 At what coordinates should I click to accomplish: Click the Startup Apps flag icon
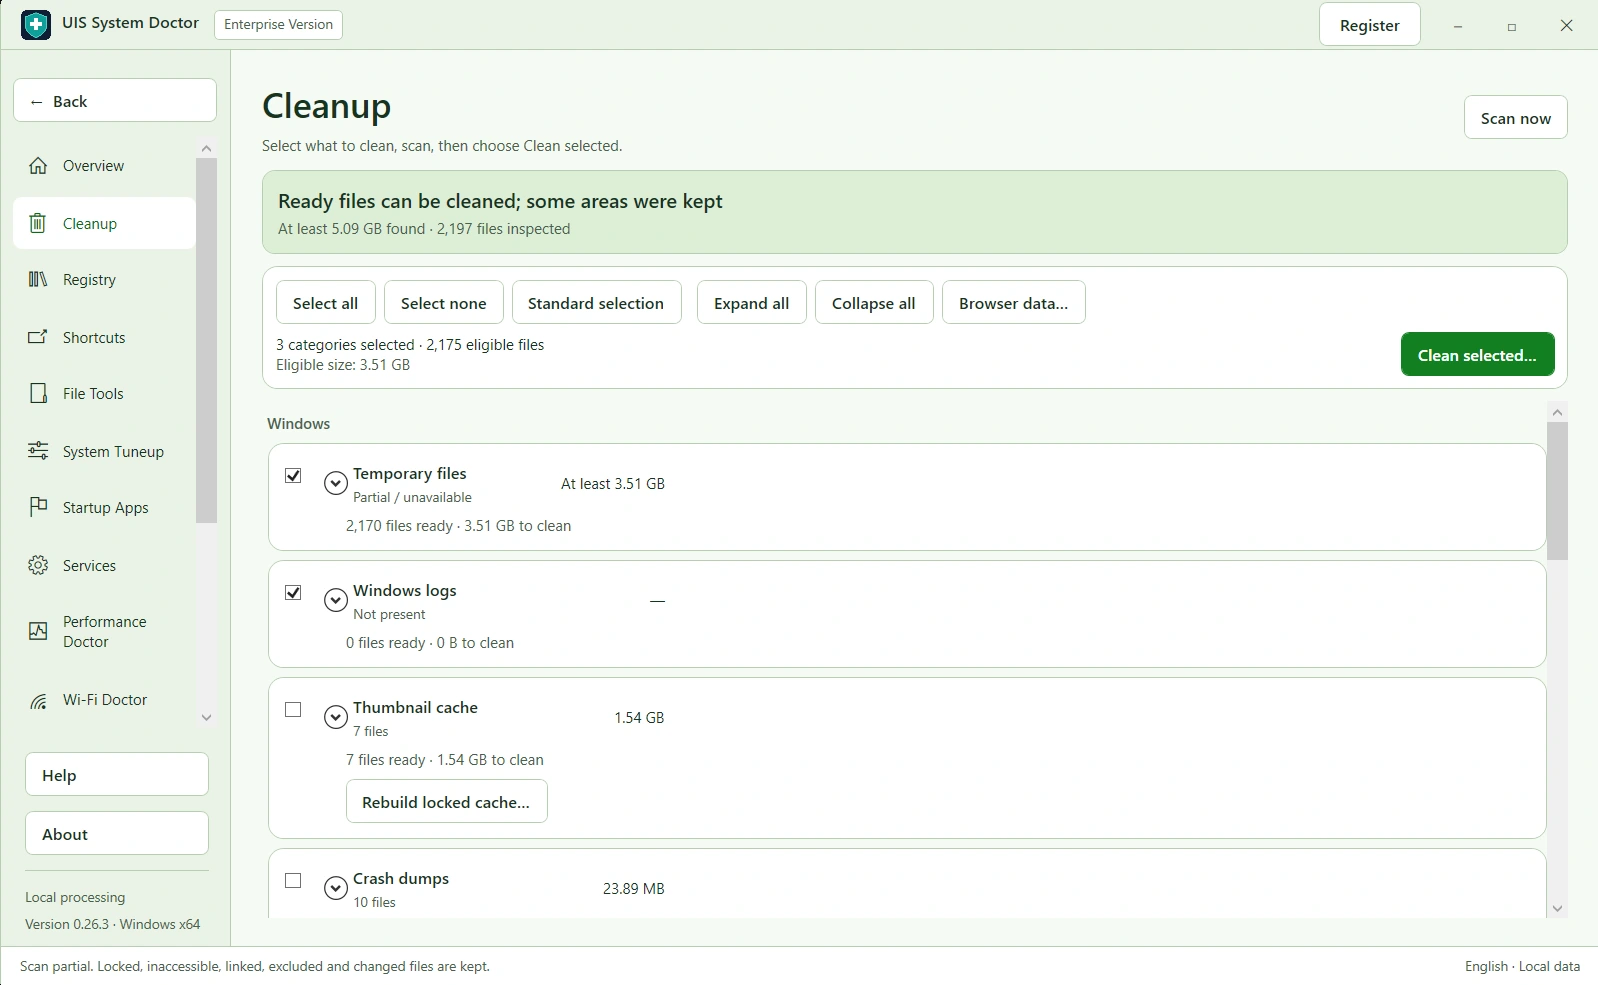(38, 507)
